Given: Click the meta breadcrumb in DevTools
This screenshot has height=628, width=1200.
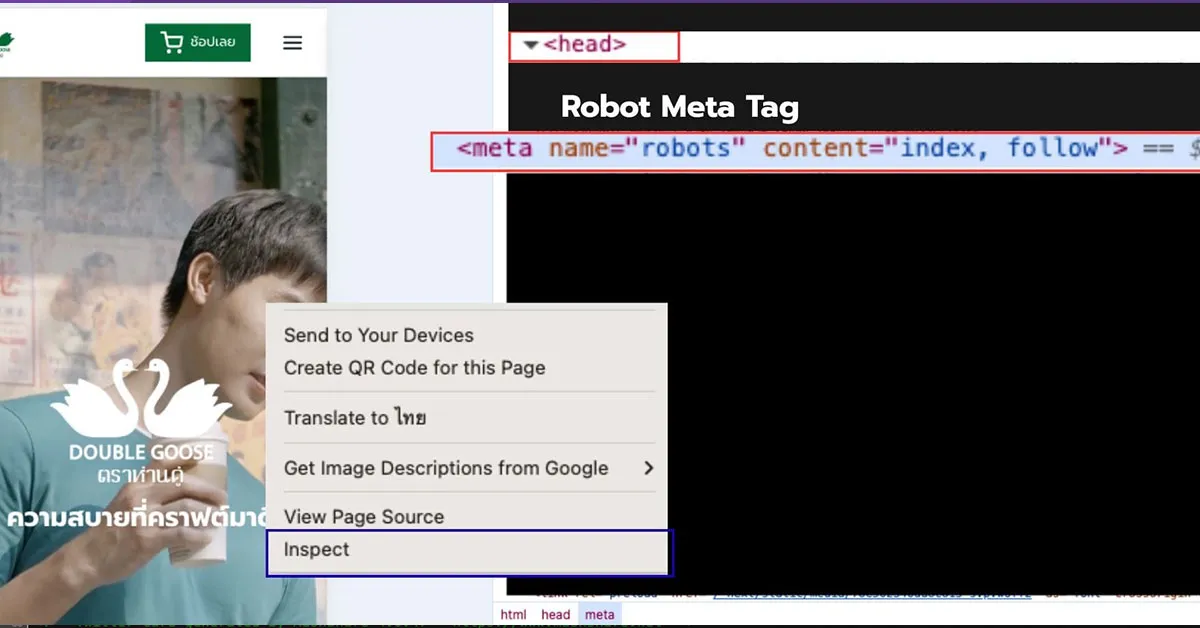Looking at the screenshot, I should pyautogui.click(x=600, y=615).
